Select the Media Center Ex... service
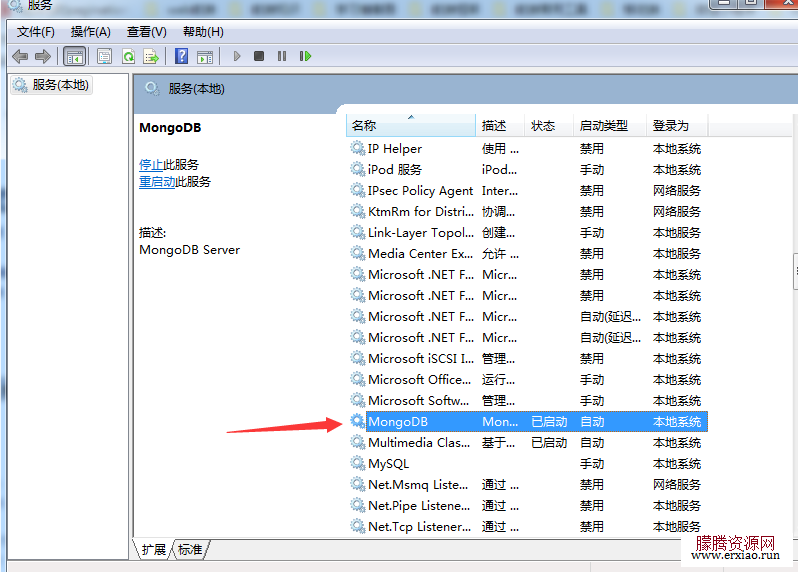The image size is (798, 572). pos(527,253)
